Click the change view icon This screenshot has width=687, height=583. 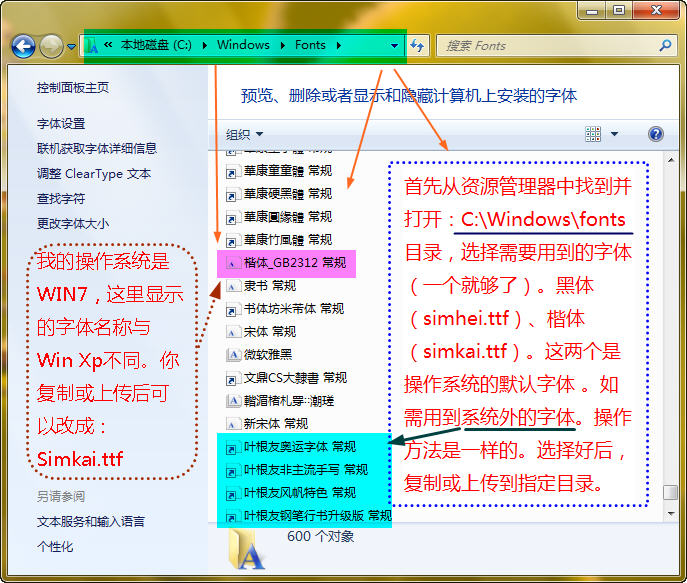click(593, 134)
